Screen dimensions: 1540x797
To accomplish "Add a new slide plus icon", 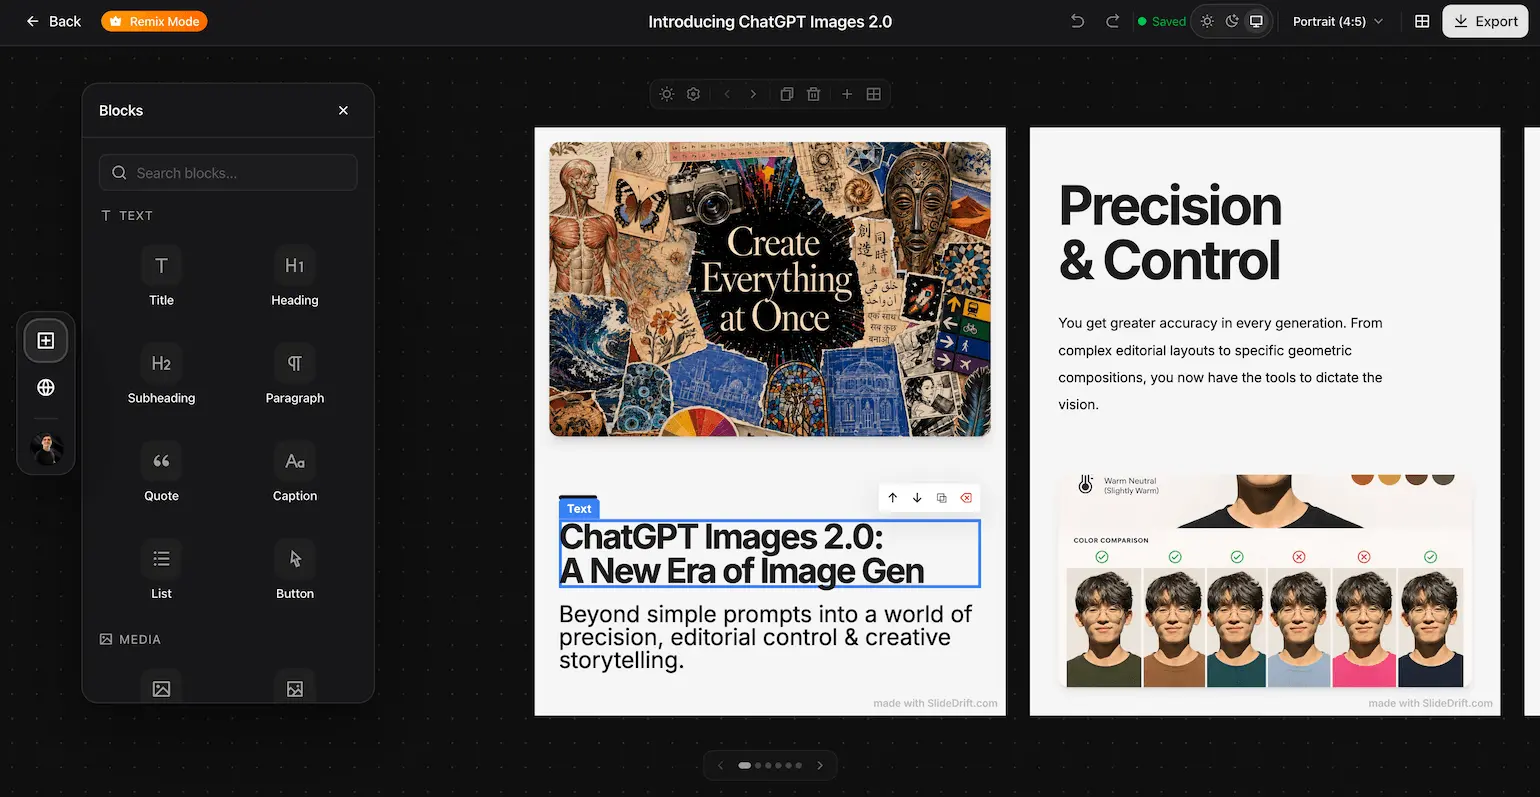I will (847, 94).
